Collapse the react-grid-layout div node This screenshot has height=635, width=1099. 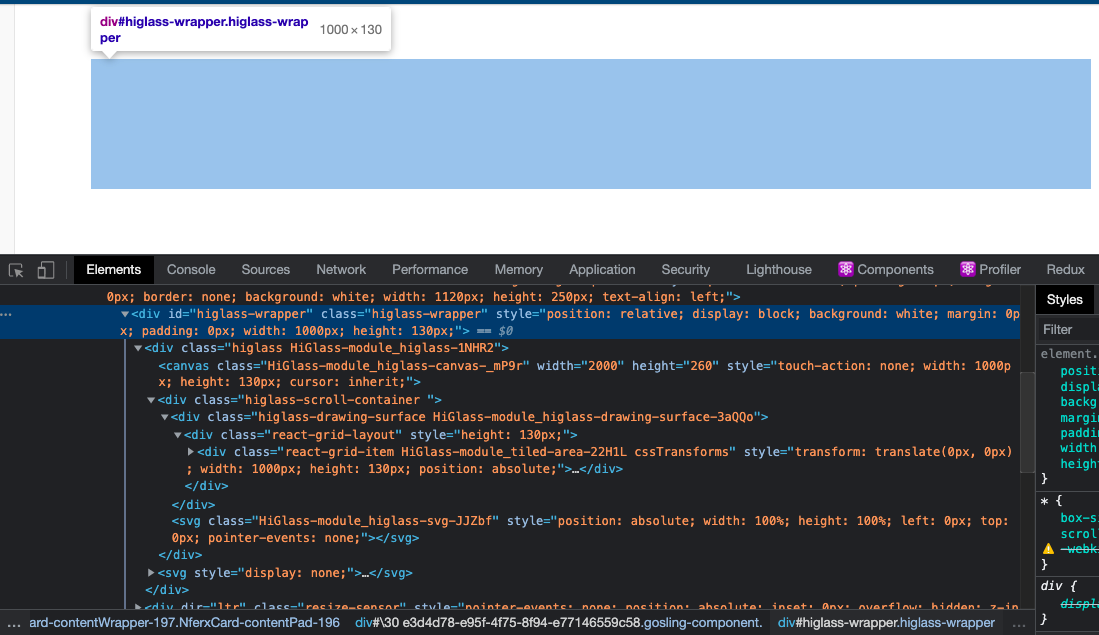pyautogui.click(x=178, y=435)
